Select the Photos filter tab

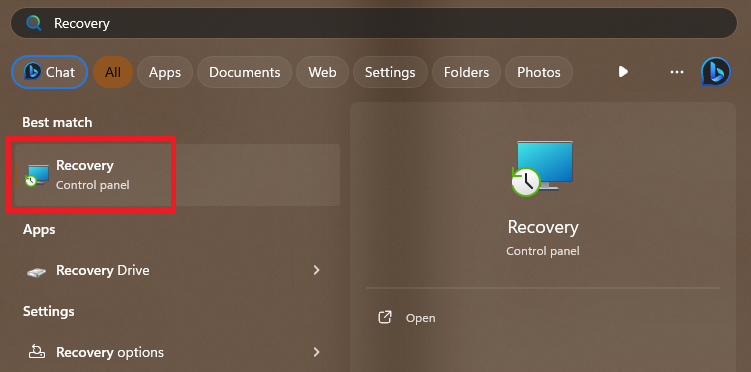click(539, 72)
